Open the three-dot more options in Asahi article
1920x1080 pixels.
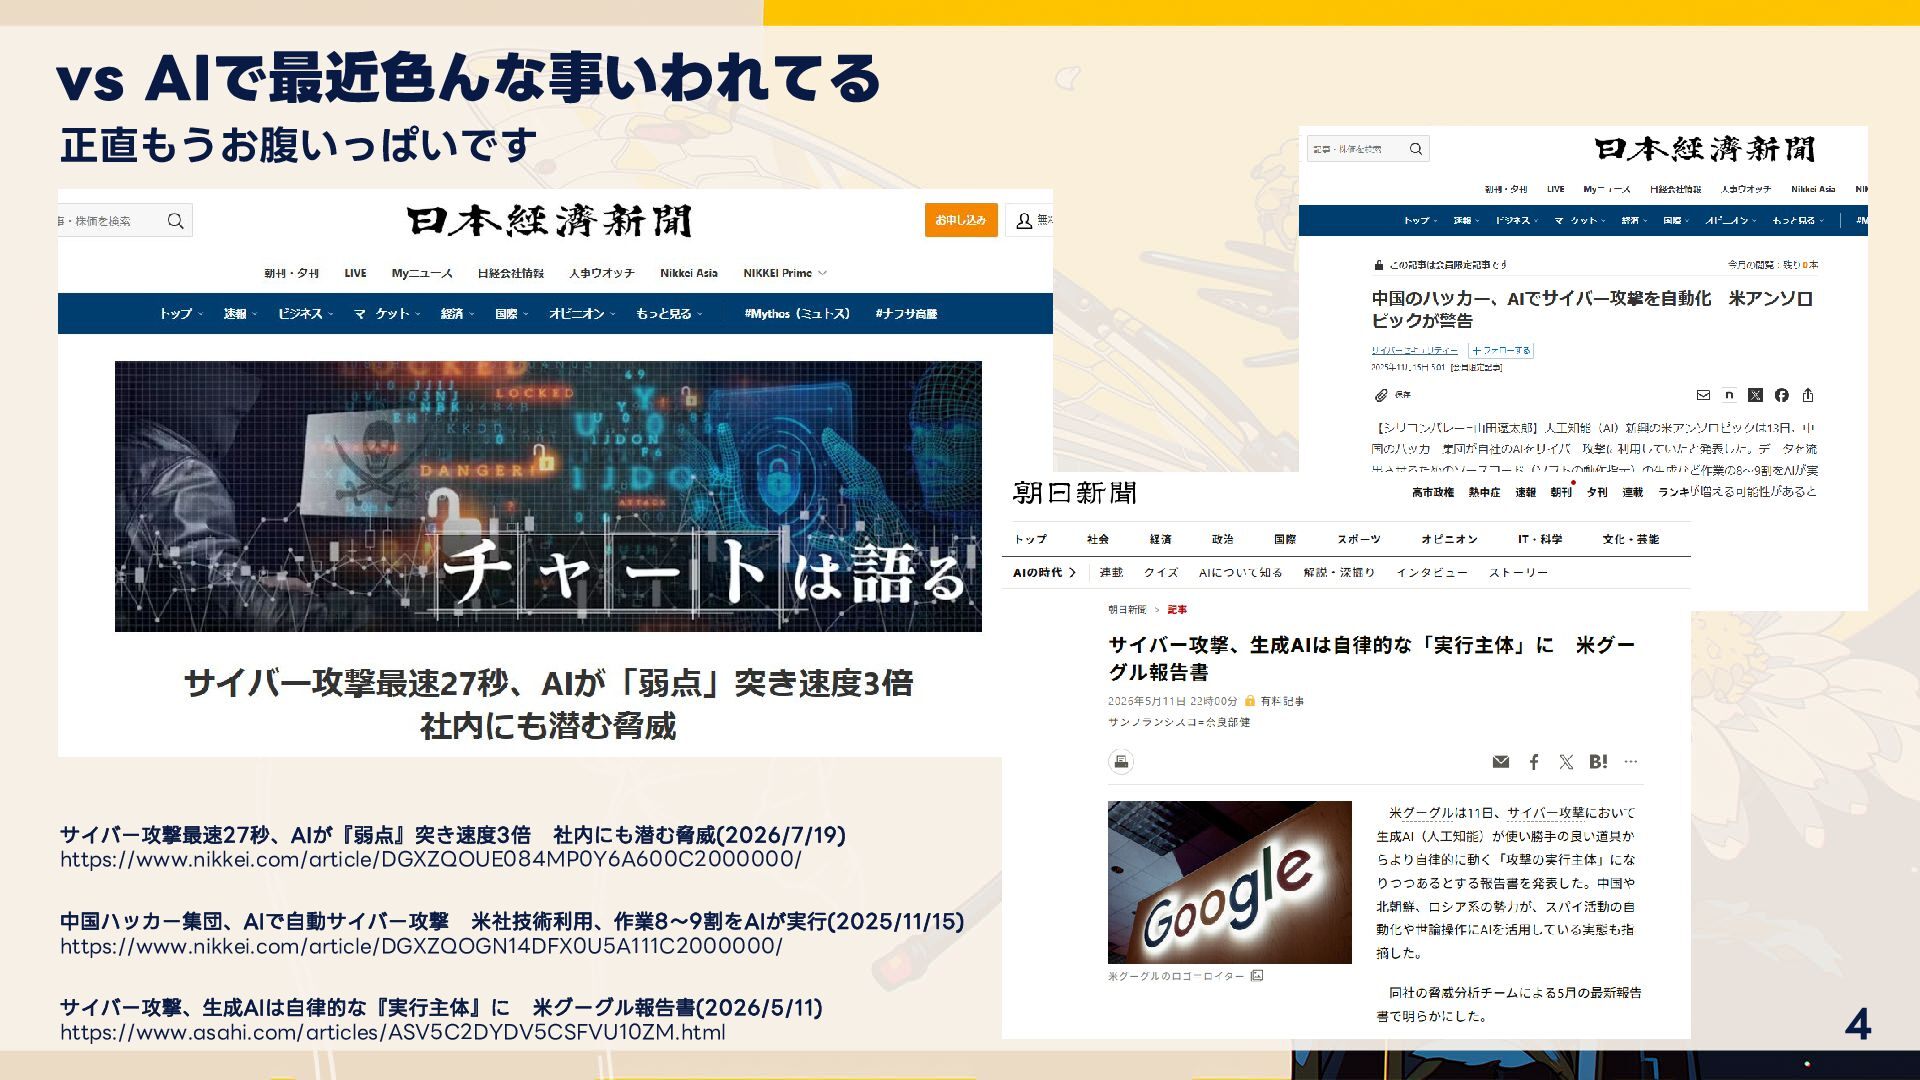point(1631,762)
